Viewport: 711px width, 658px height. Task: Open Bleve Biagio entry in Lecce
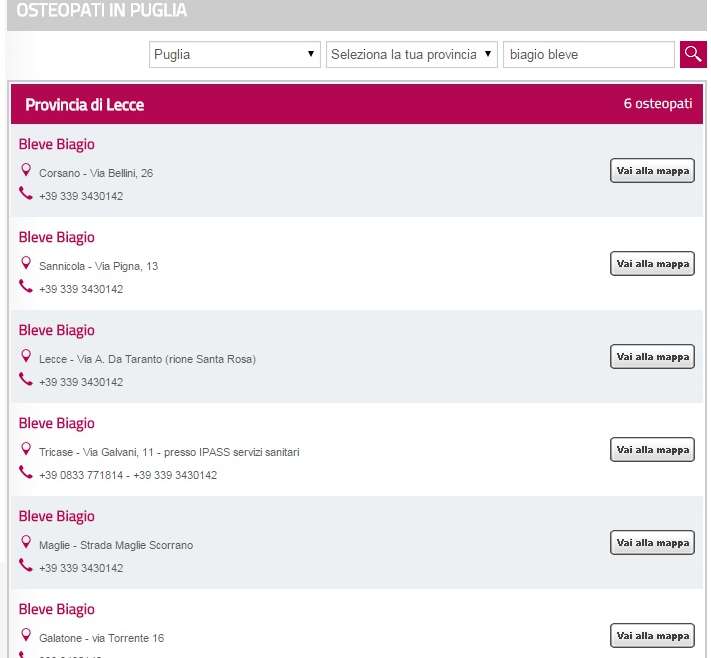click(x=57, y=330)
